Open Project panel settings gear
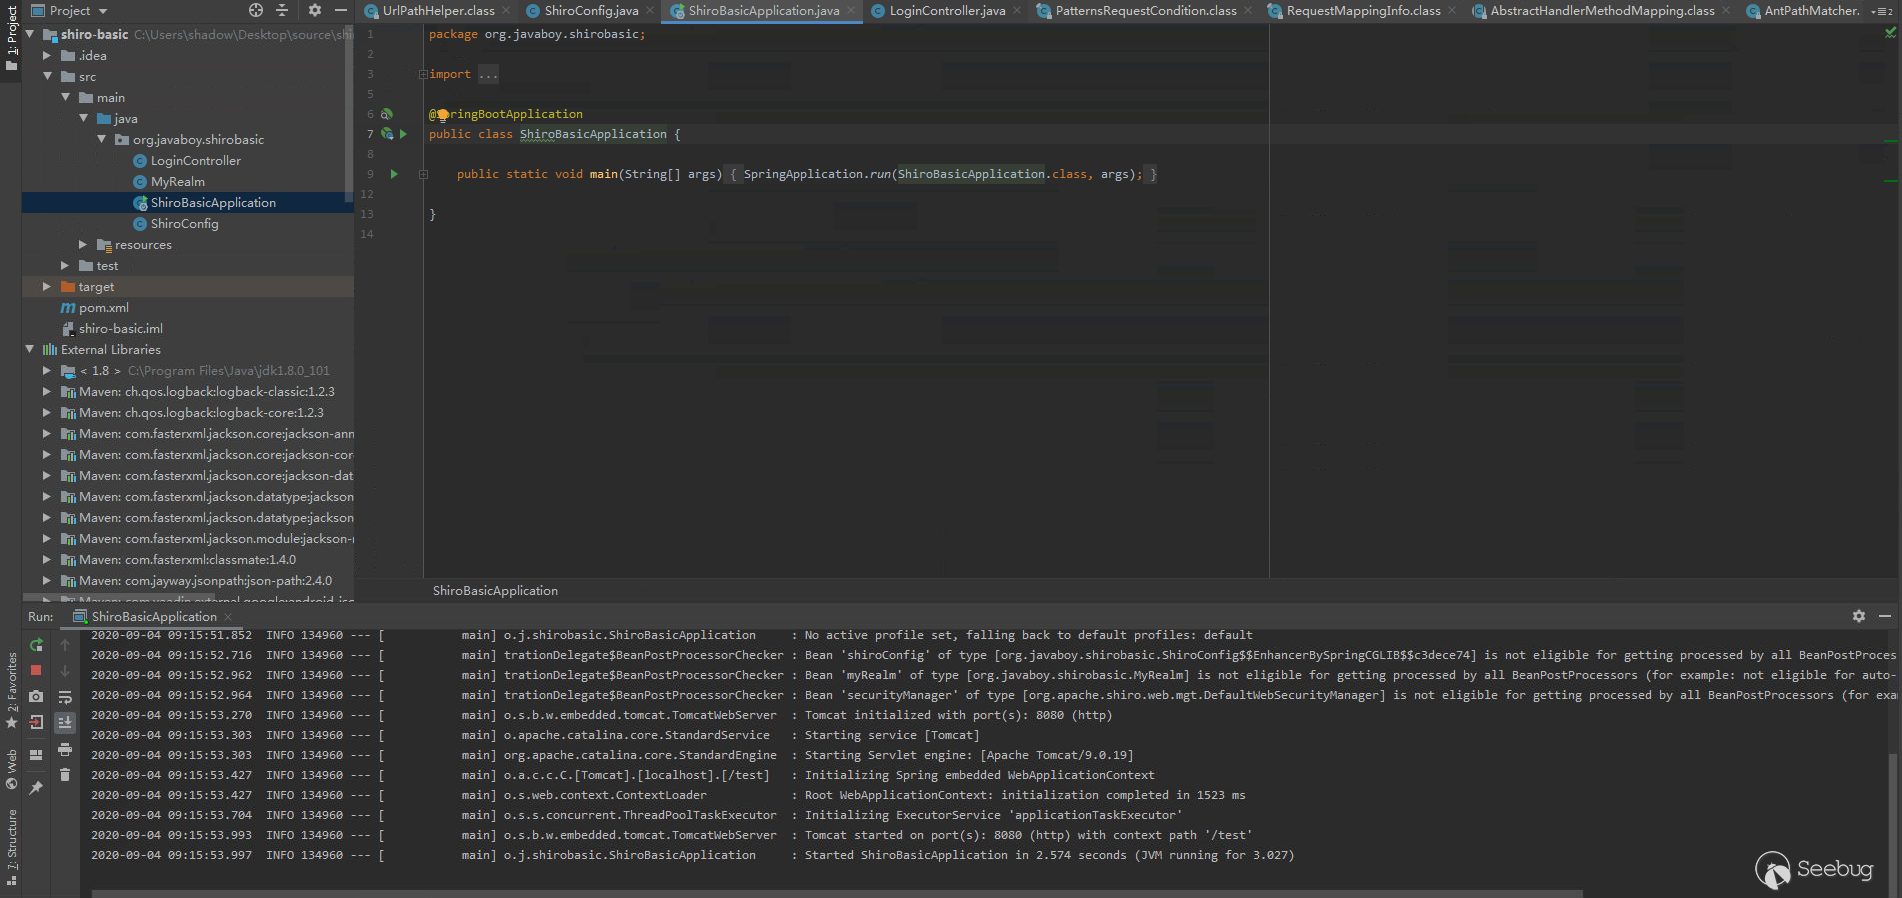This screenshot has height=898, width=1902. click(314, 10)
